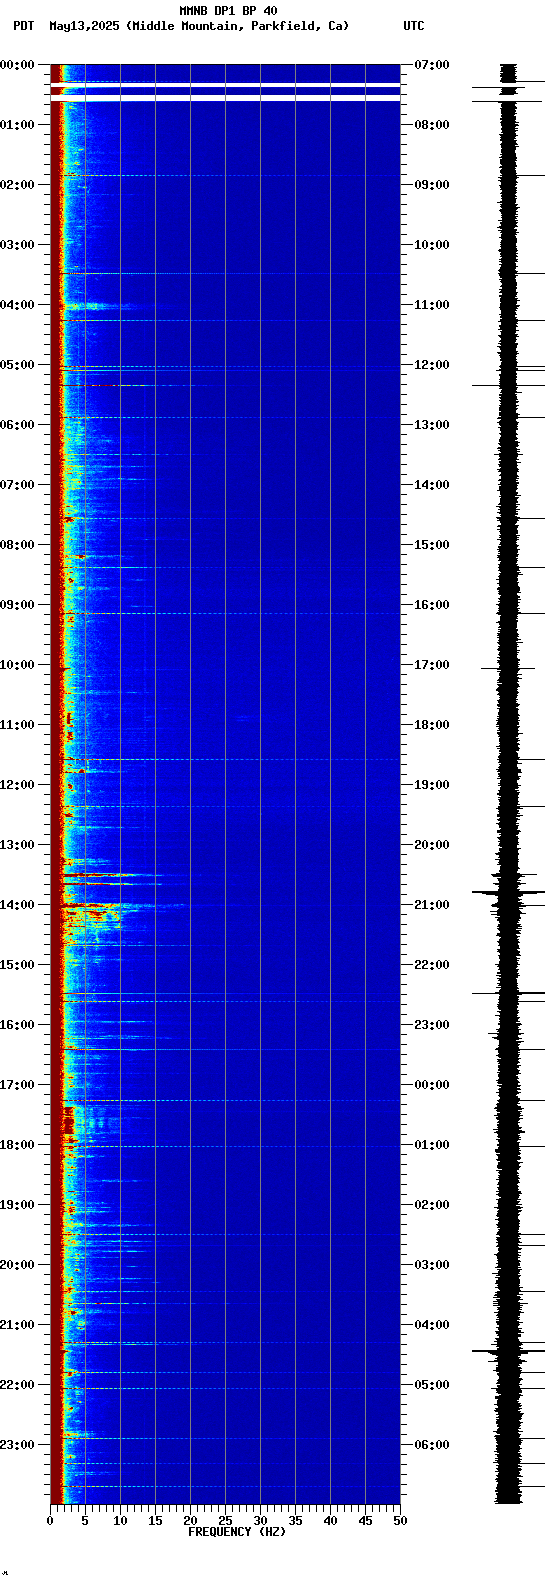Click the seismogram spike near 04:25 UTC
Viewport: 552px width, 1584px height.
coord(509,1351)
